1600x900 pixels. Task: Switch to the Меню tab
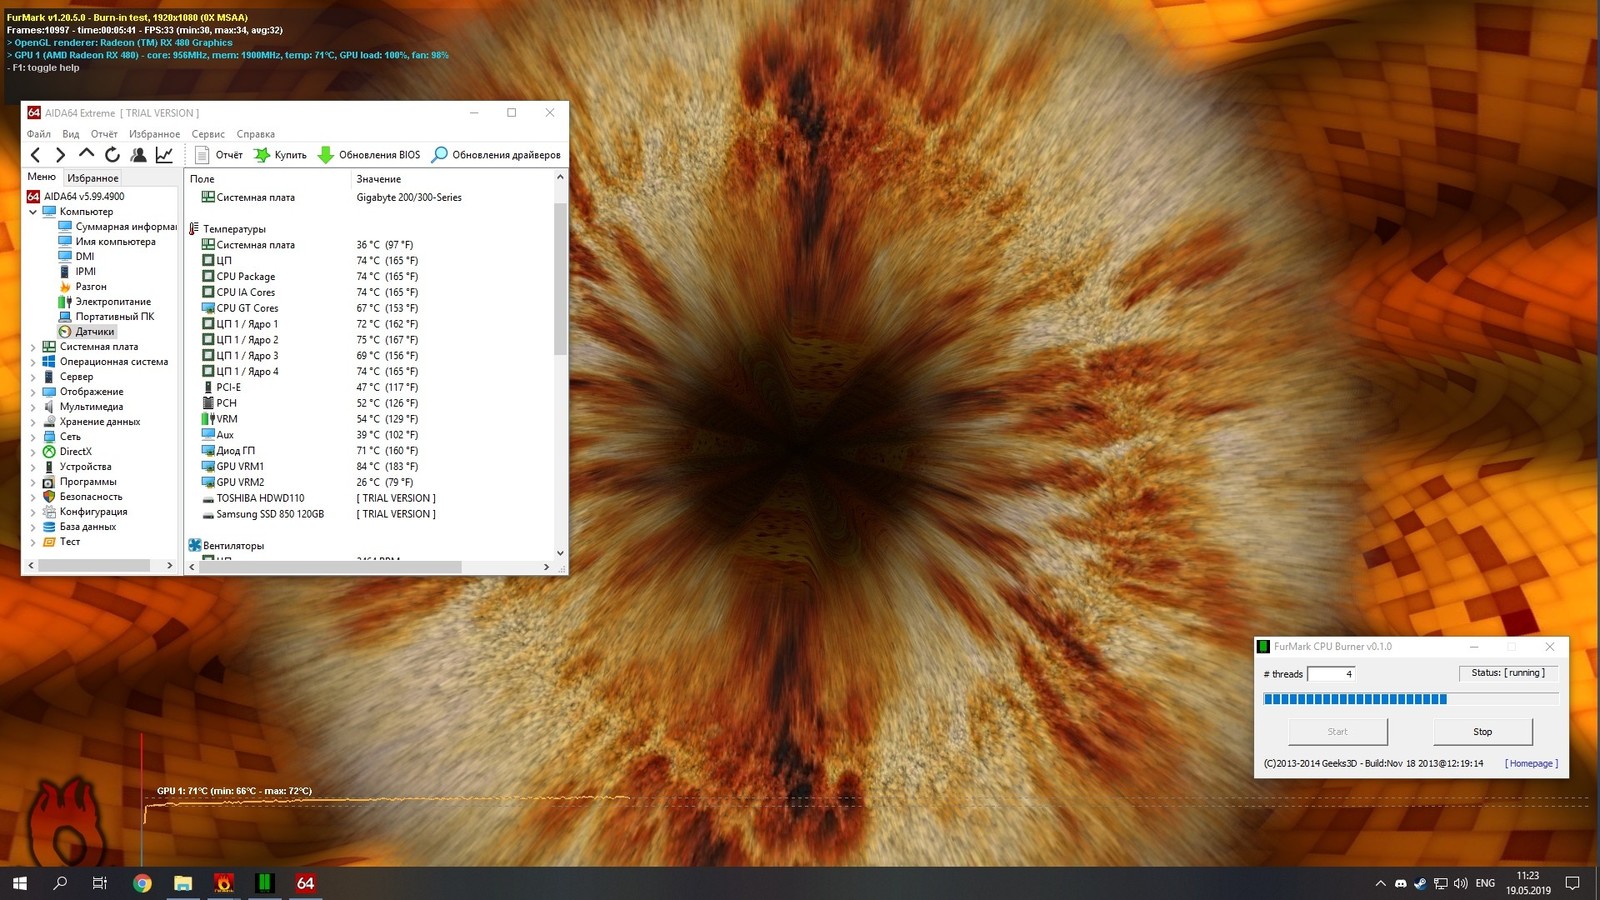(x=42, y=177)
